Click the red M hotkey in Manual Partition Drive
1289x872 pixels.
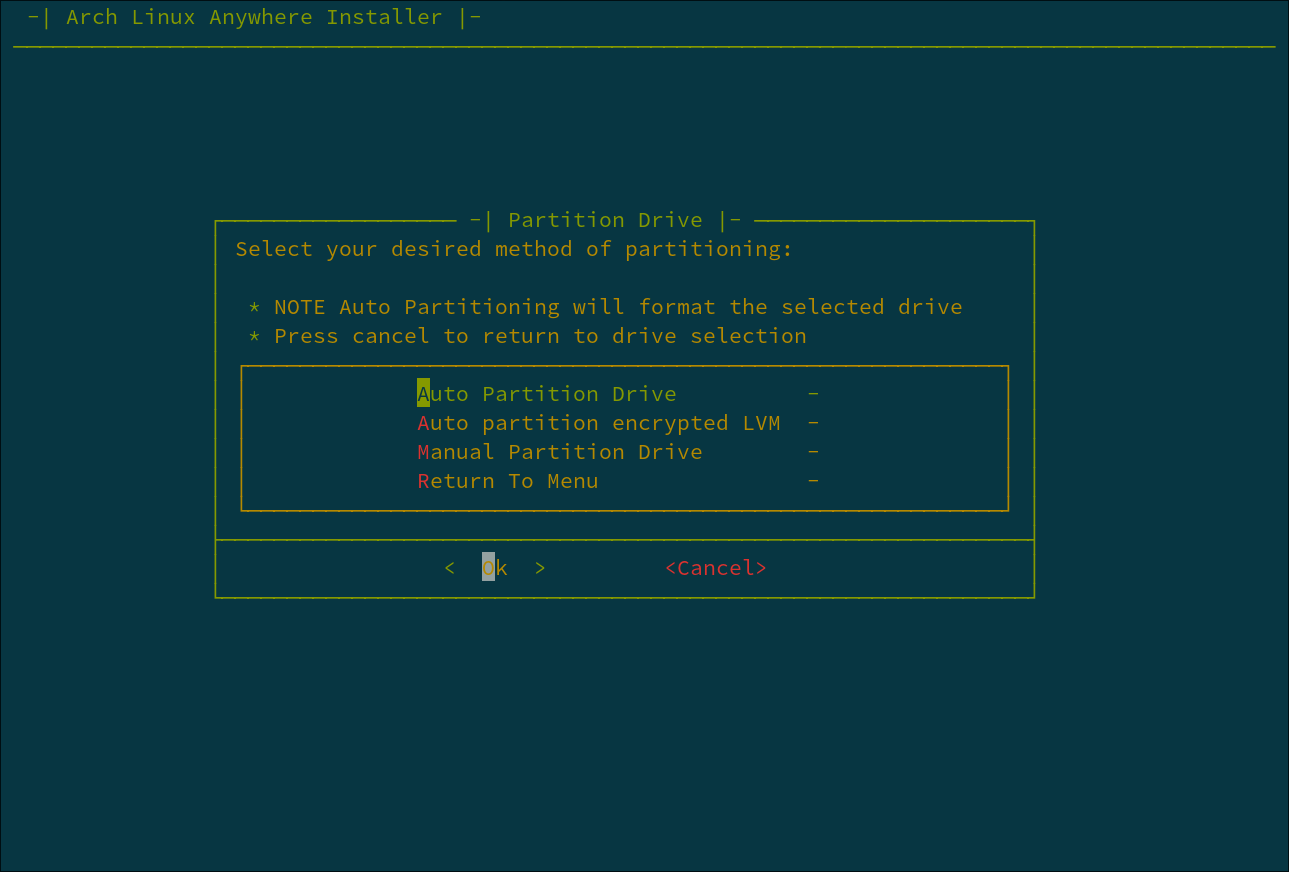[x=423, y=451]
